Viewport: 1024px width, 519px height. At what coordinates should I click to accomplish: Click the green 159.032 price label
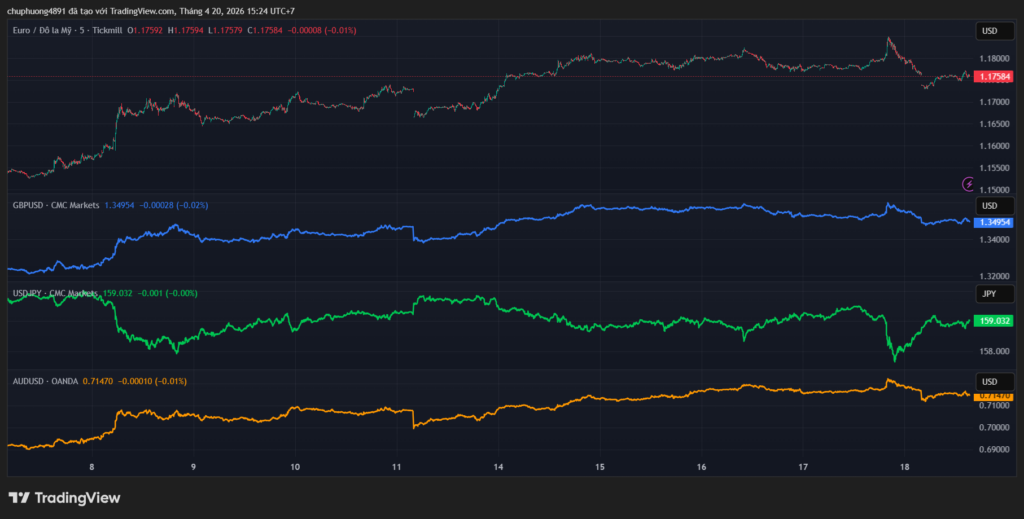993,321
